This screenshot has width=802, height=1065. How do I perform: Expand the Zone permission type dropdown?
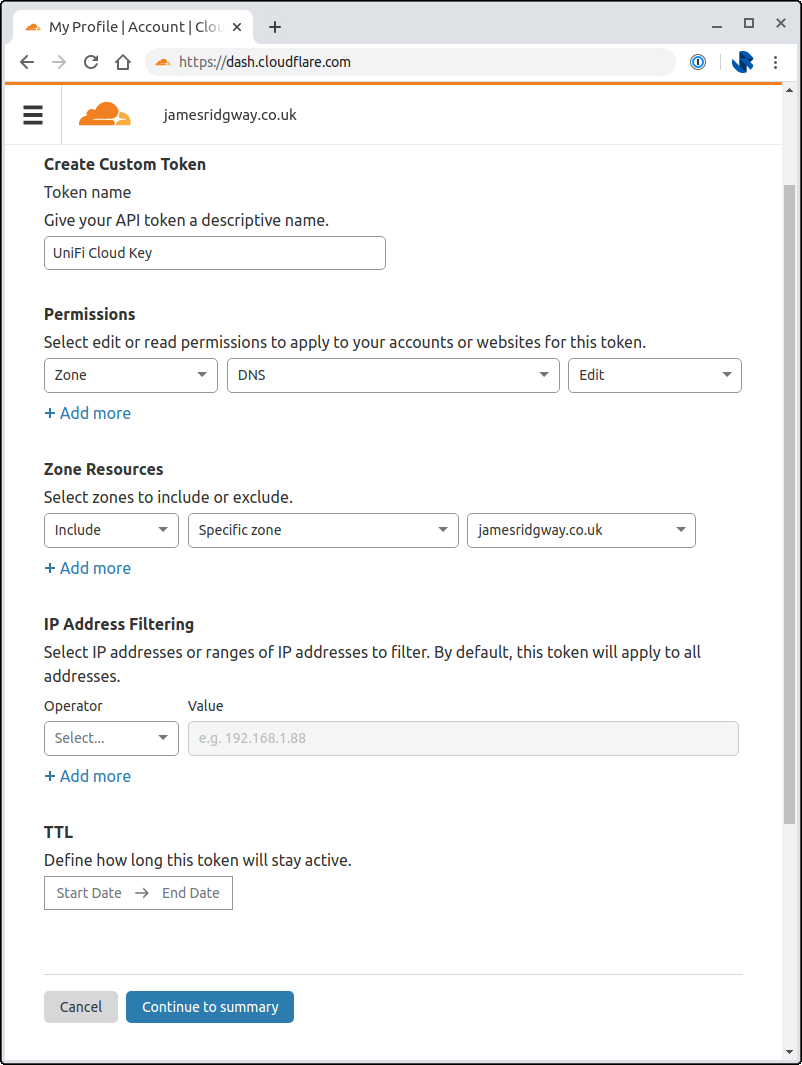(x=131, y=375)
